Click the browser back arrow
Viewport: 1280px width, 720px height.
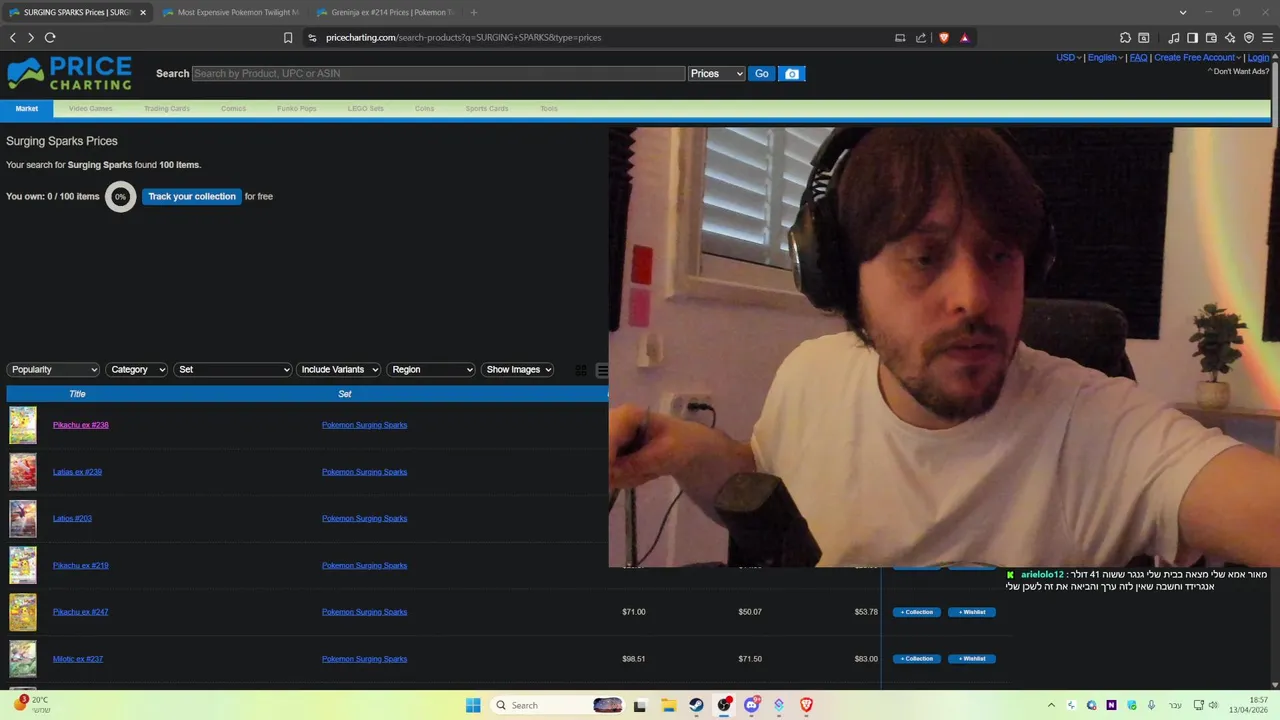click(x=13, y=37)
